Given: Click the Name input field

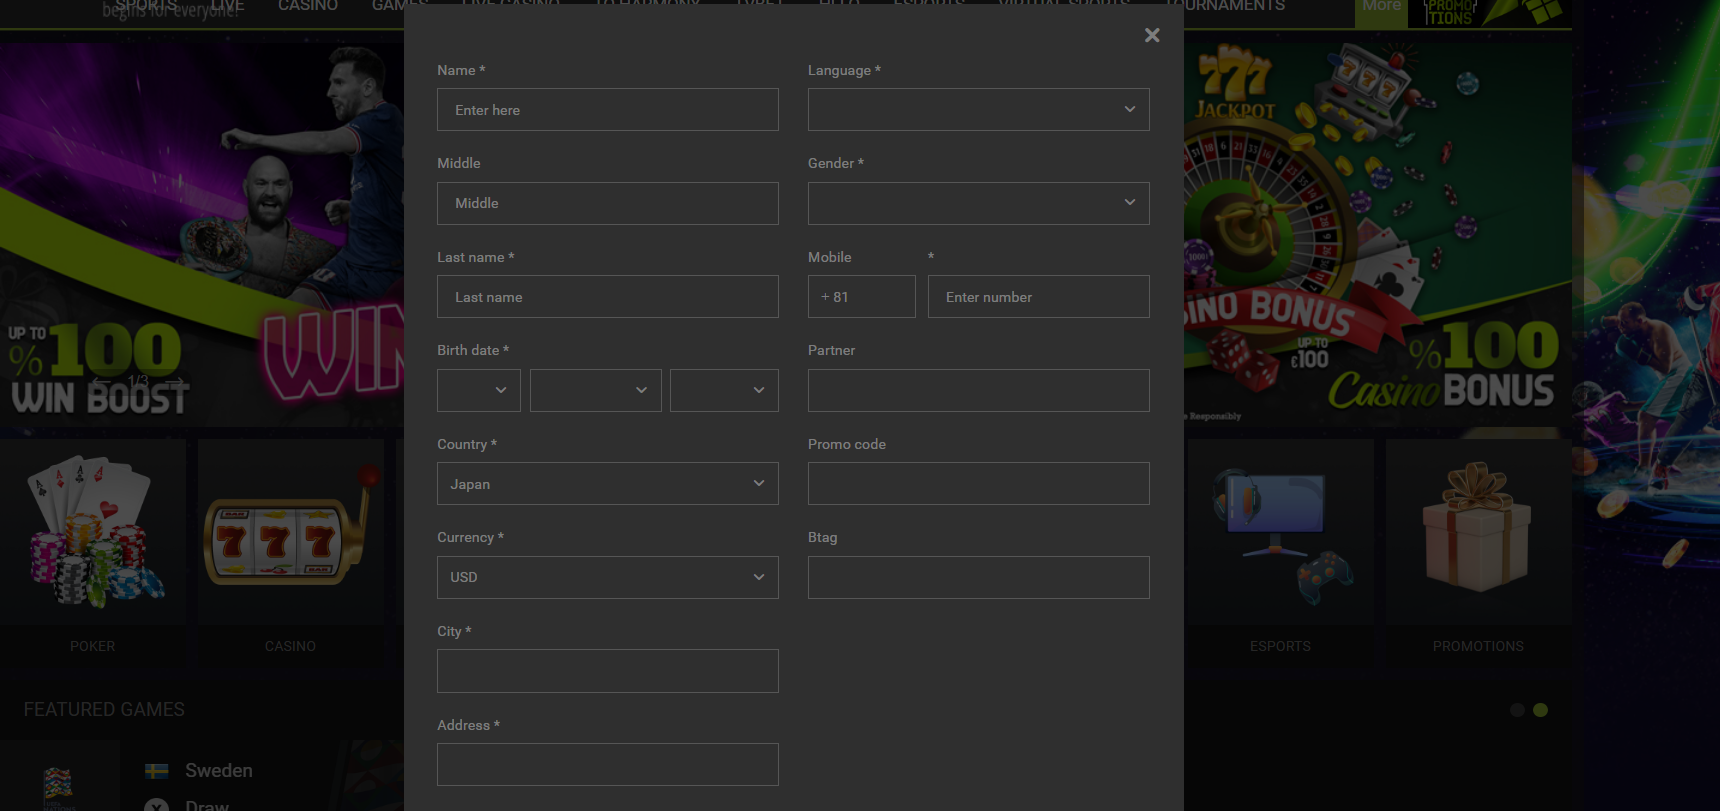Looking at the screenshot, I should pyautogui.click(x=607, y=110).
